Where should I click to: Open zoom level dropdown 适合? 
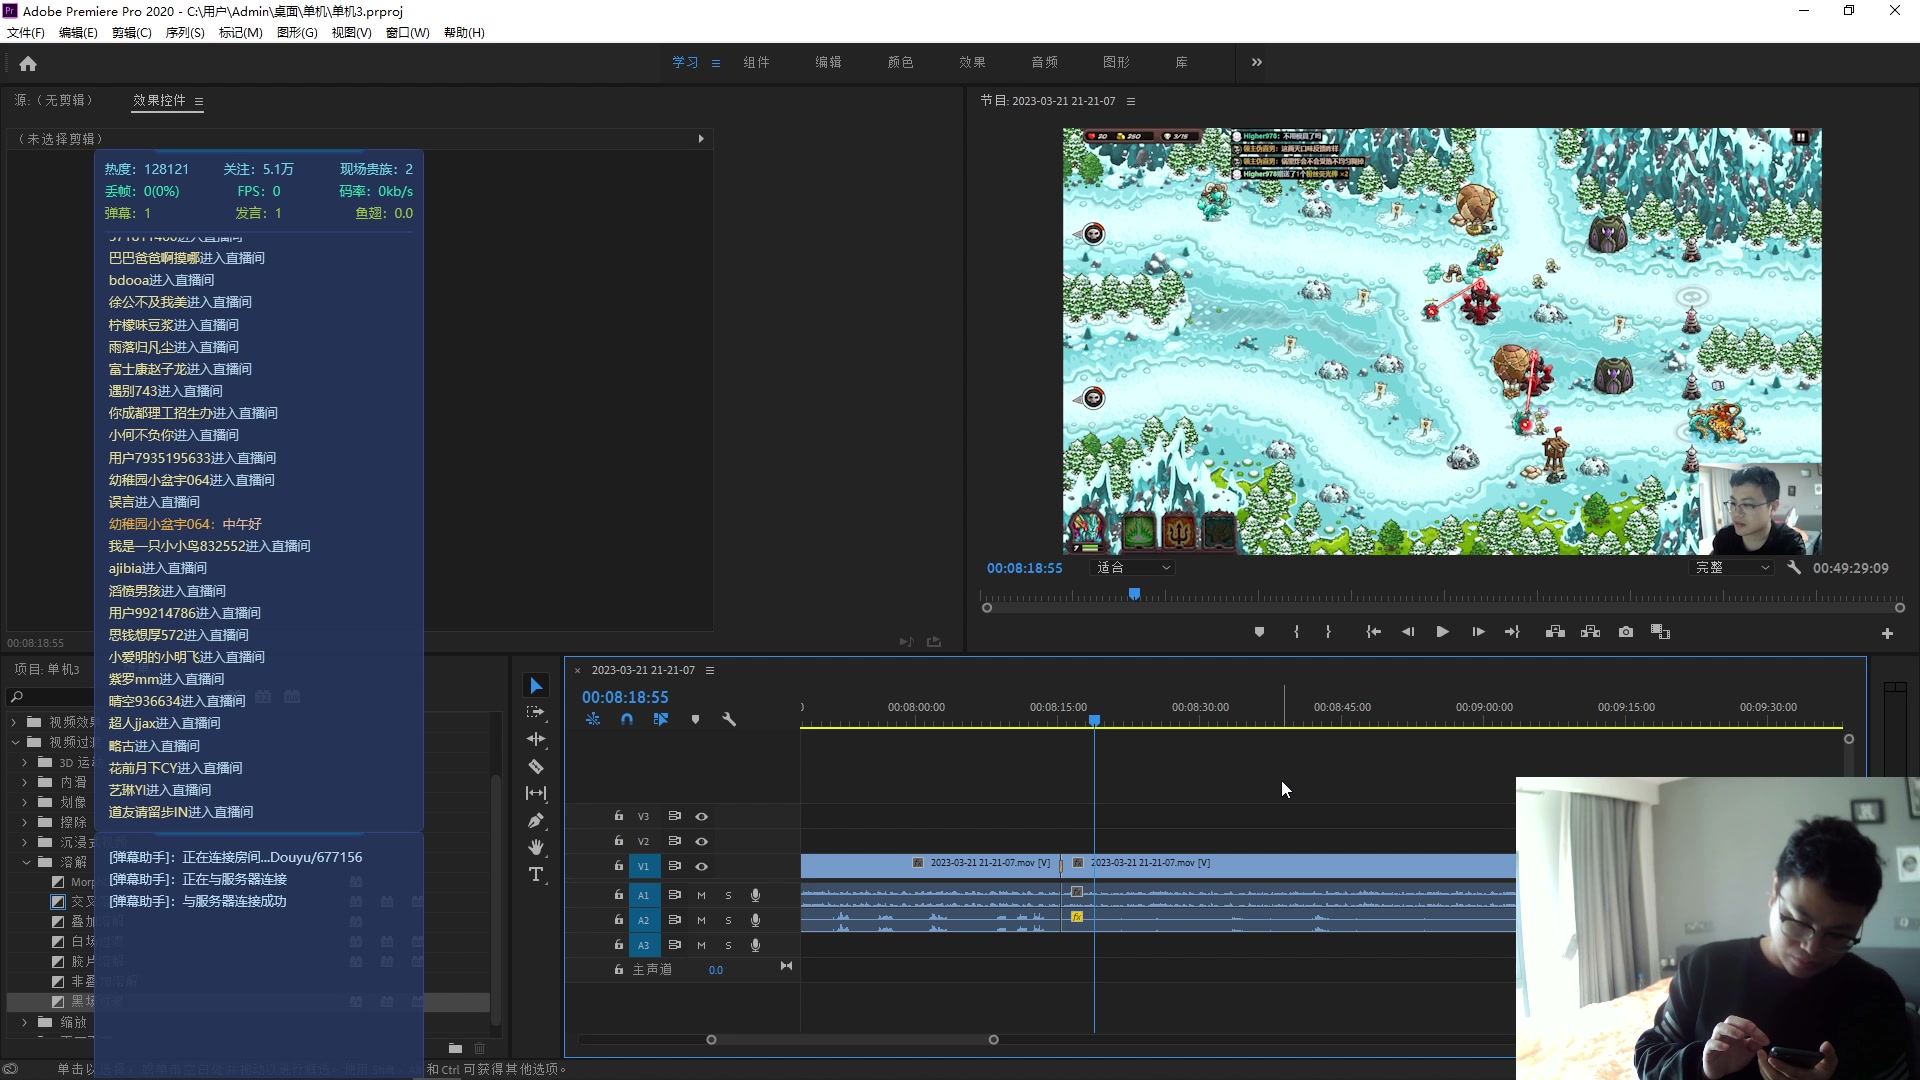tap(1132, 567)
